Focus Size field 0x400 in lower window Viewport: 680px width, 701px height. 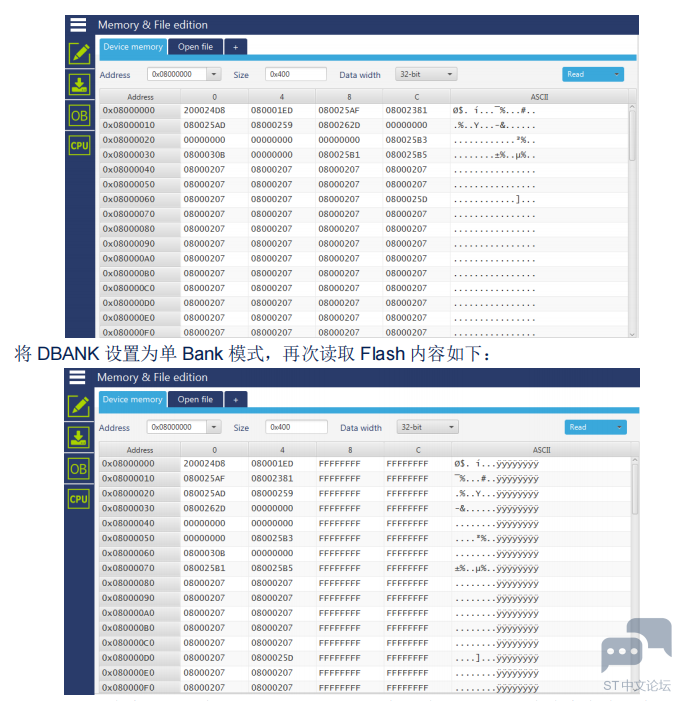(296, 427)
